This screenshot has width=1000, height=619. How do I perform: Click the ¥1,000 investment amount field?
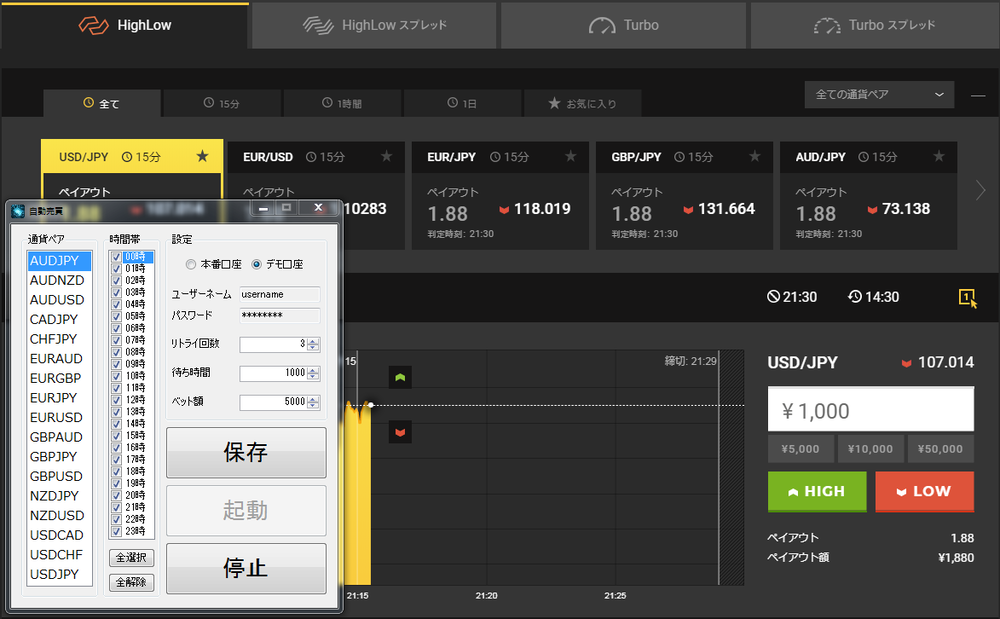pyautogui.click(x=871, y=410)
